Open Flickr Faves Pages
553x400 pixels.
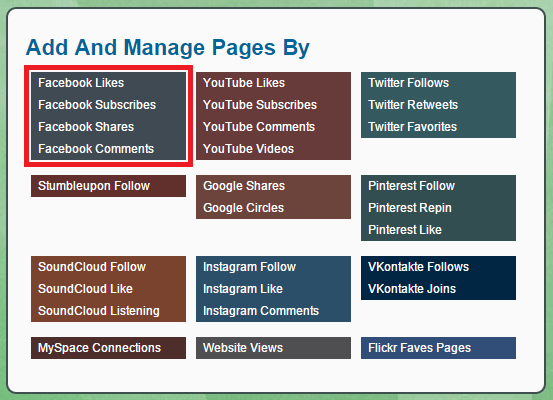pos(419,348)
